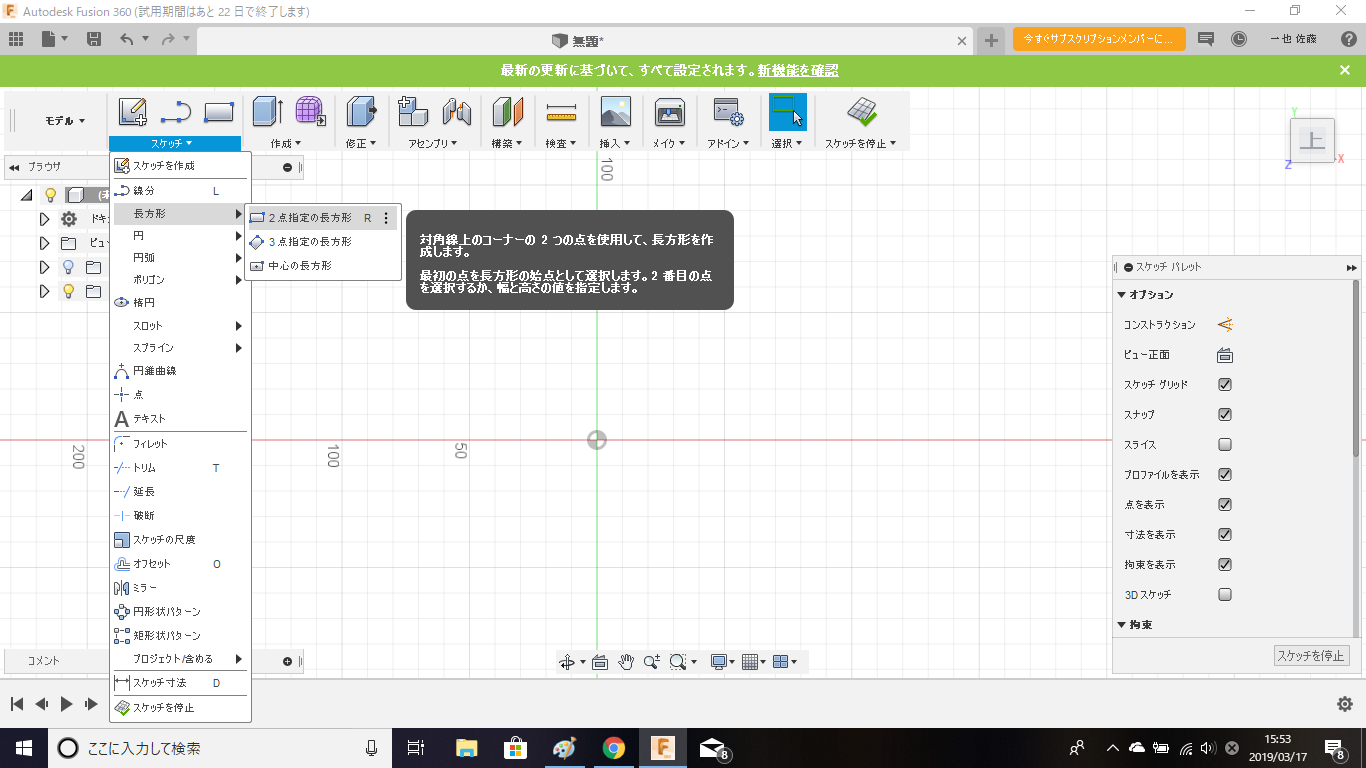Click the view cube top face 上

(1312, 141)
